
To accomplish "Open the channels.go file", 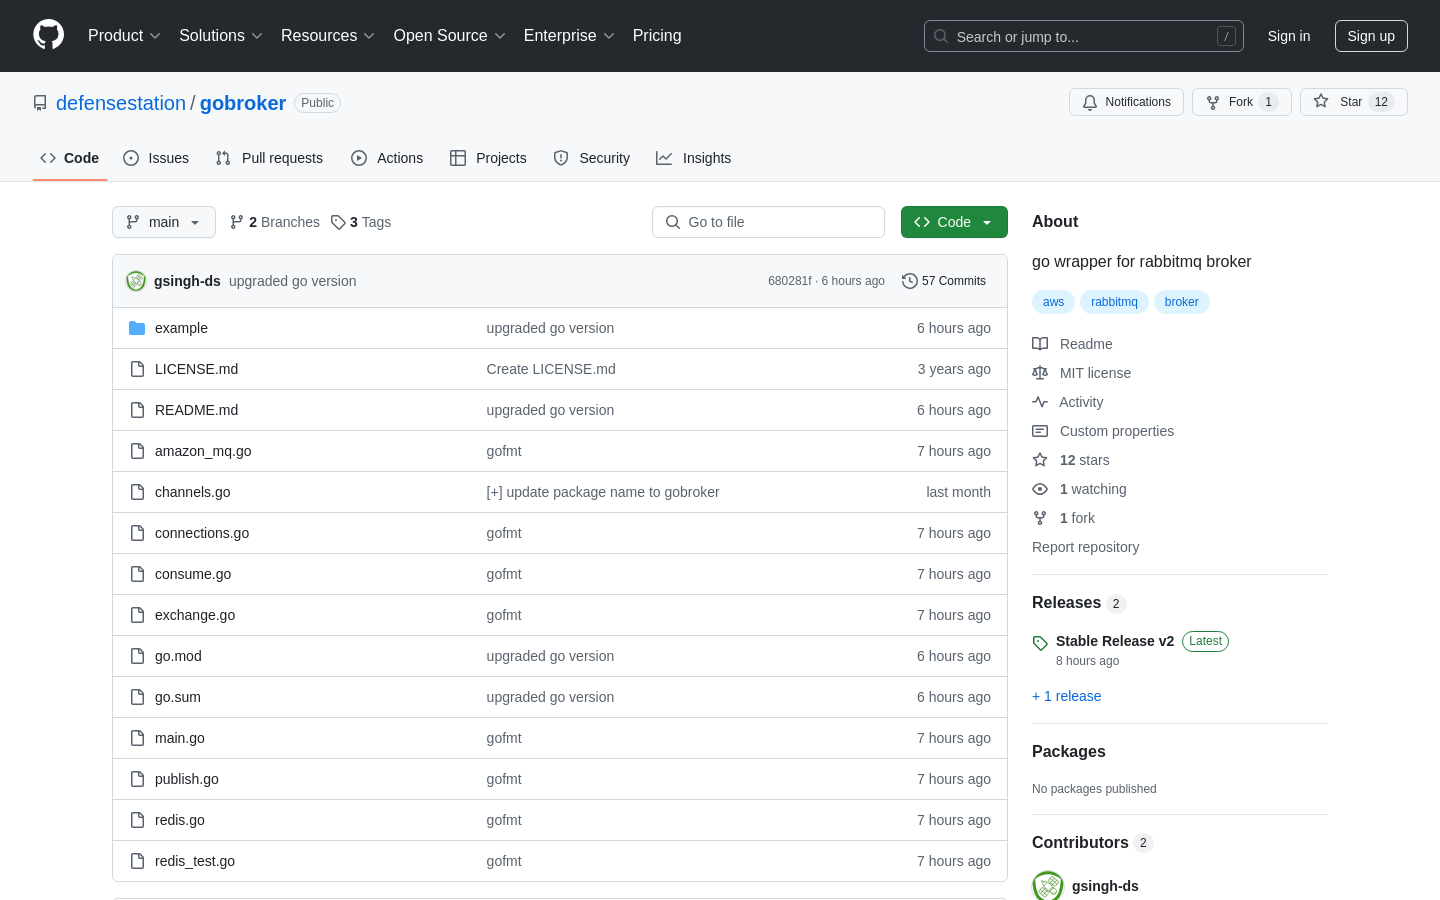I will [x=193, y=492].
